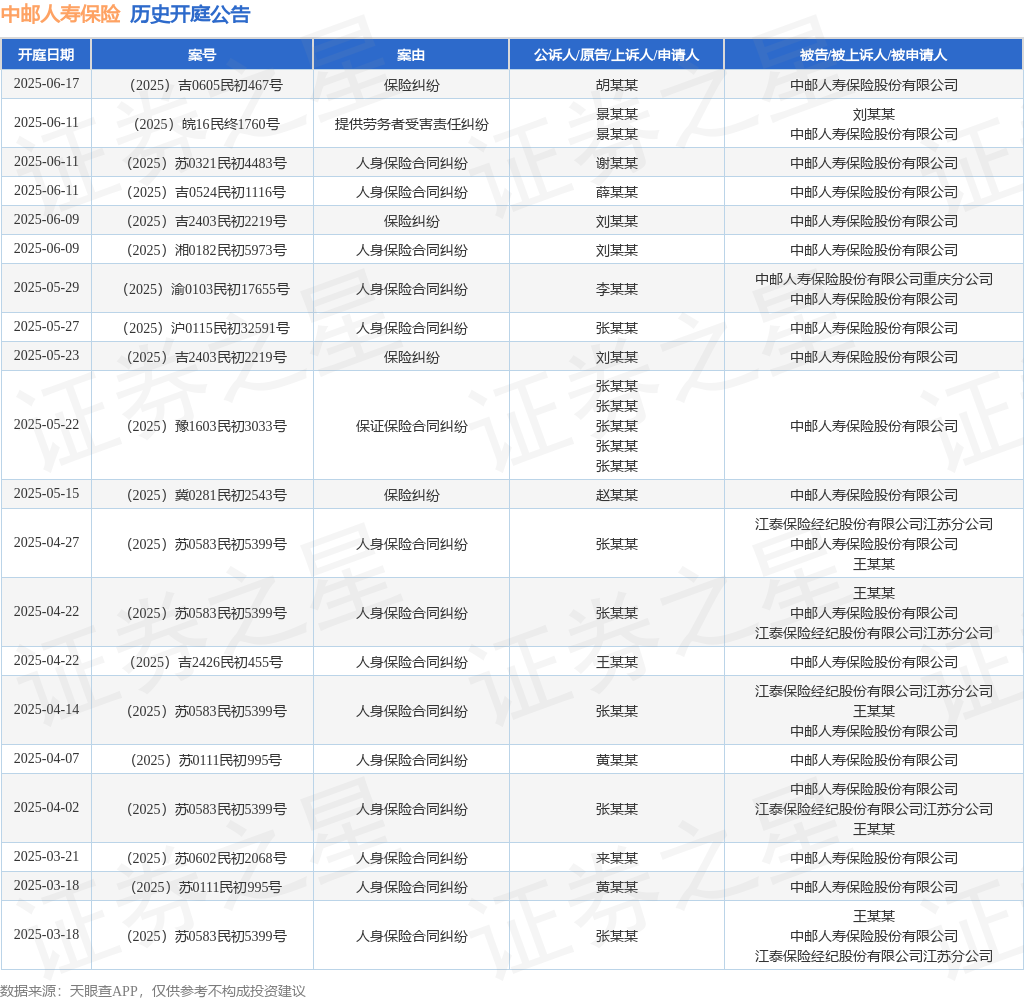Click case number (2025)豫1603民初3033号
The width and height of the screenshot is (1024, 1000).
pyautogui.click(x=206, y=426)
